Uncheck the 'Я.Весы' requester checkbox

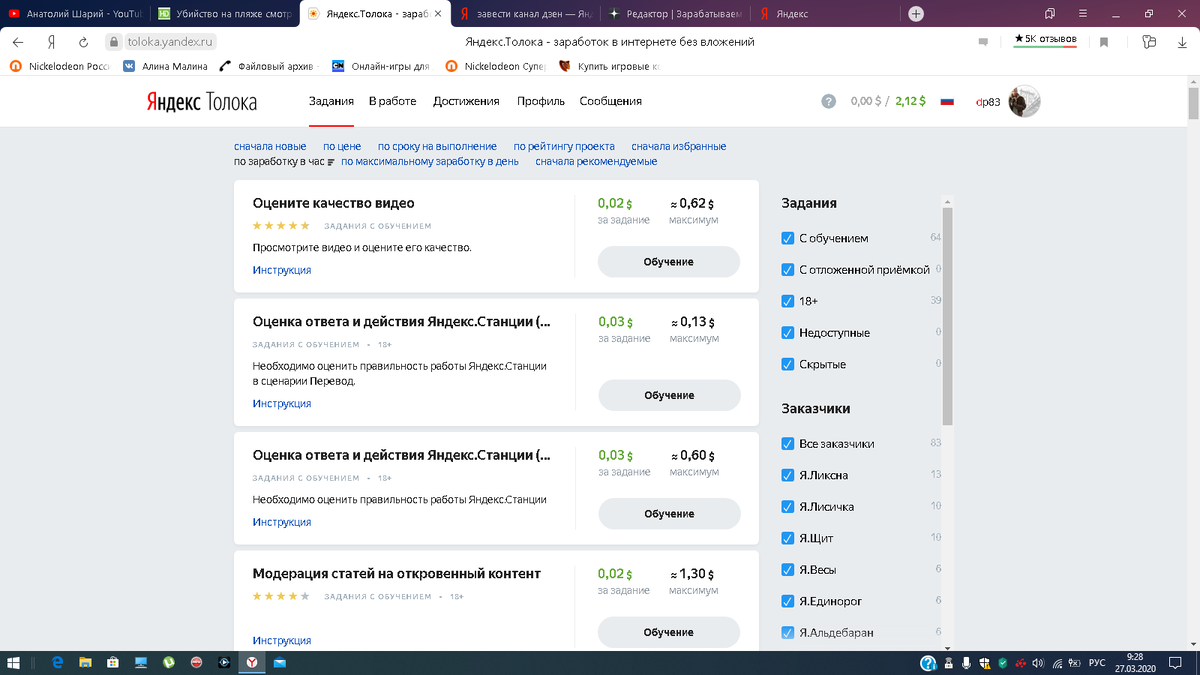[788, 570]
